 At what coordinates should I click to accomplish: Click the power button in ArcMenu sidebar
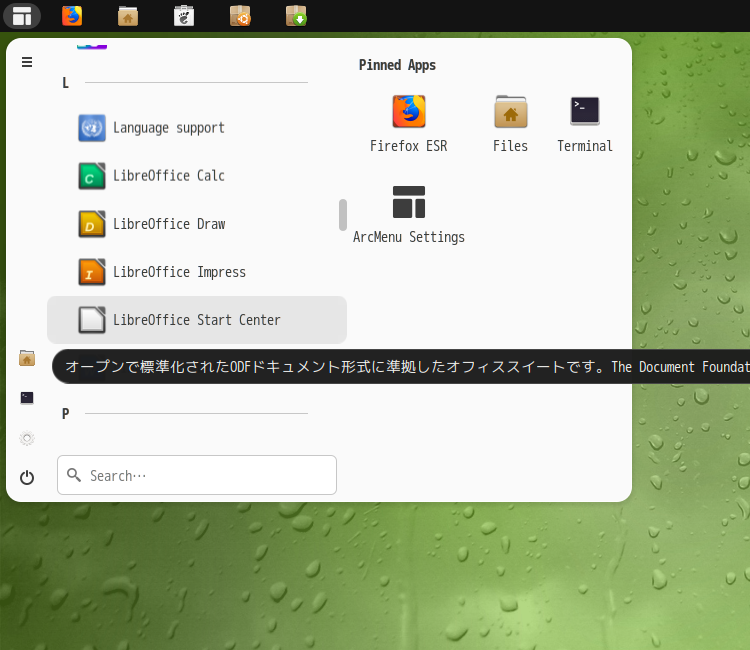[27, 477]
